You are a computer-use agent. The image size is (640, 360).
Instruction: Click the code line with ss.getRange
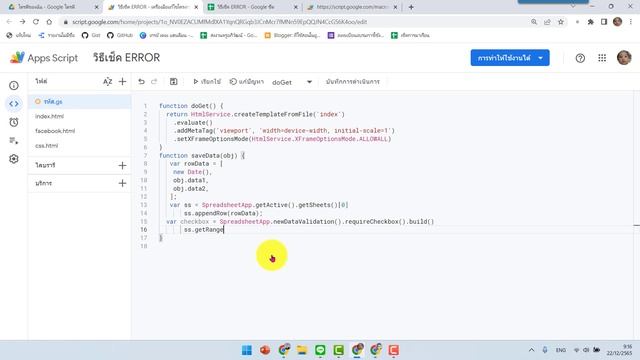click(204, 230)
